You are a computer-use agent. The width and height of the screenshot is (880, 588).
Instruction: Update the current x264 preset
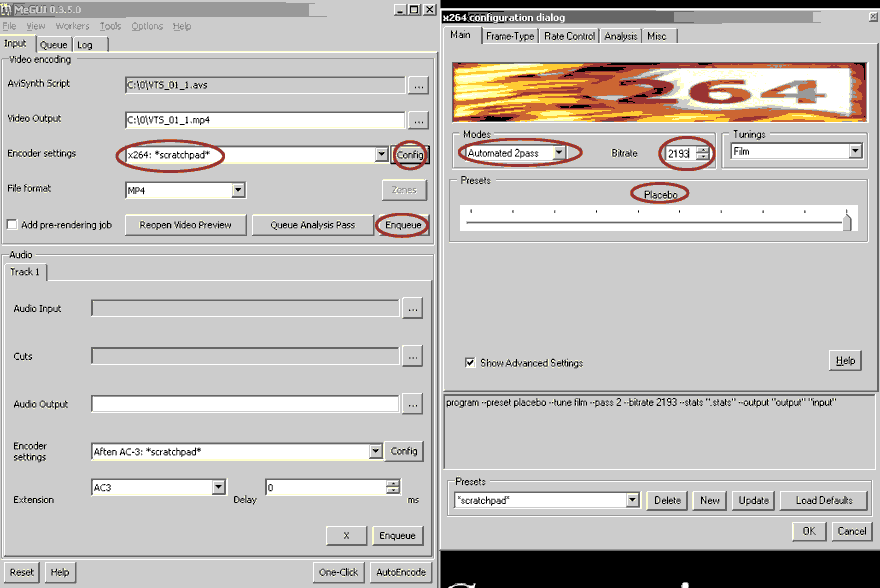[754, 500]
